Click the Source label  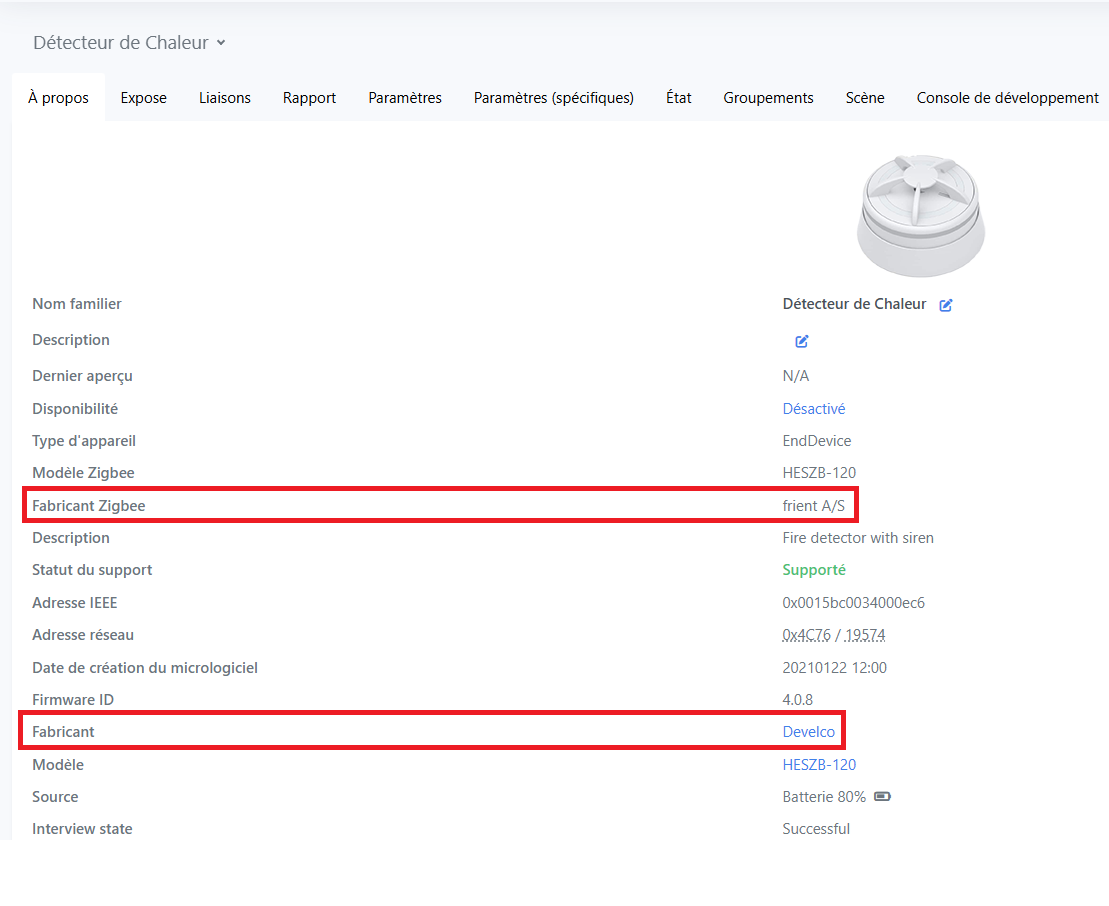pos(55,797)
